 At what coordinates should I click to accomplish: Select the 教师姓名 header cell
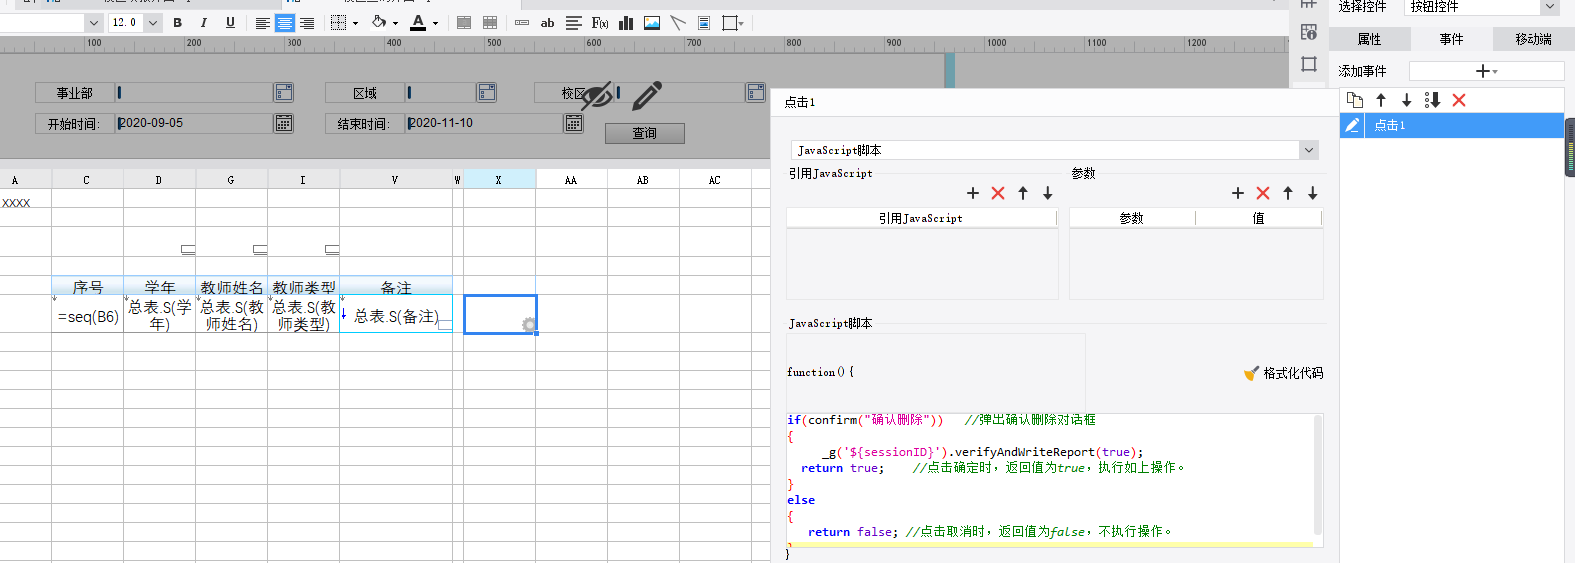(232, 287)
